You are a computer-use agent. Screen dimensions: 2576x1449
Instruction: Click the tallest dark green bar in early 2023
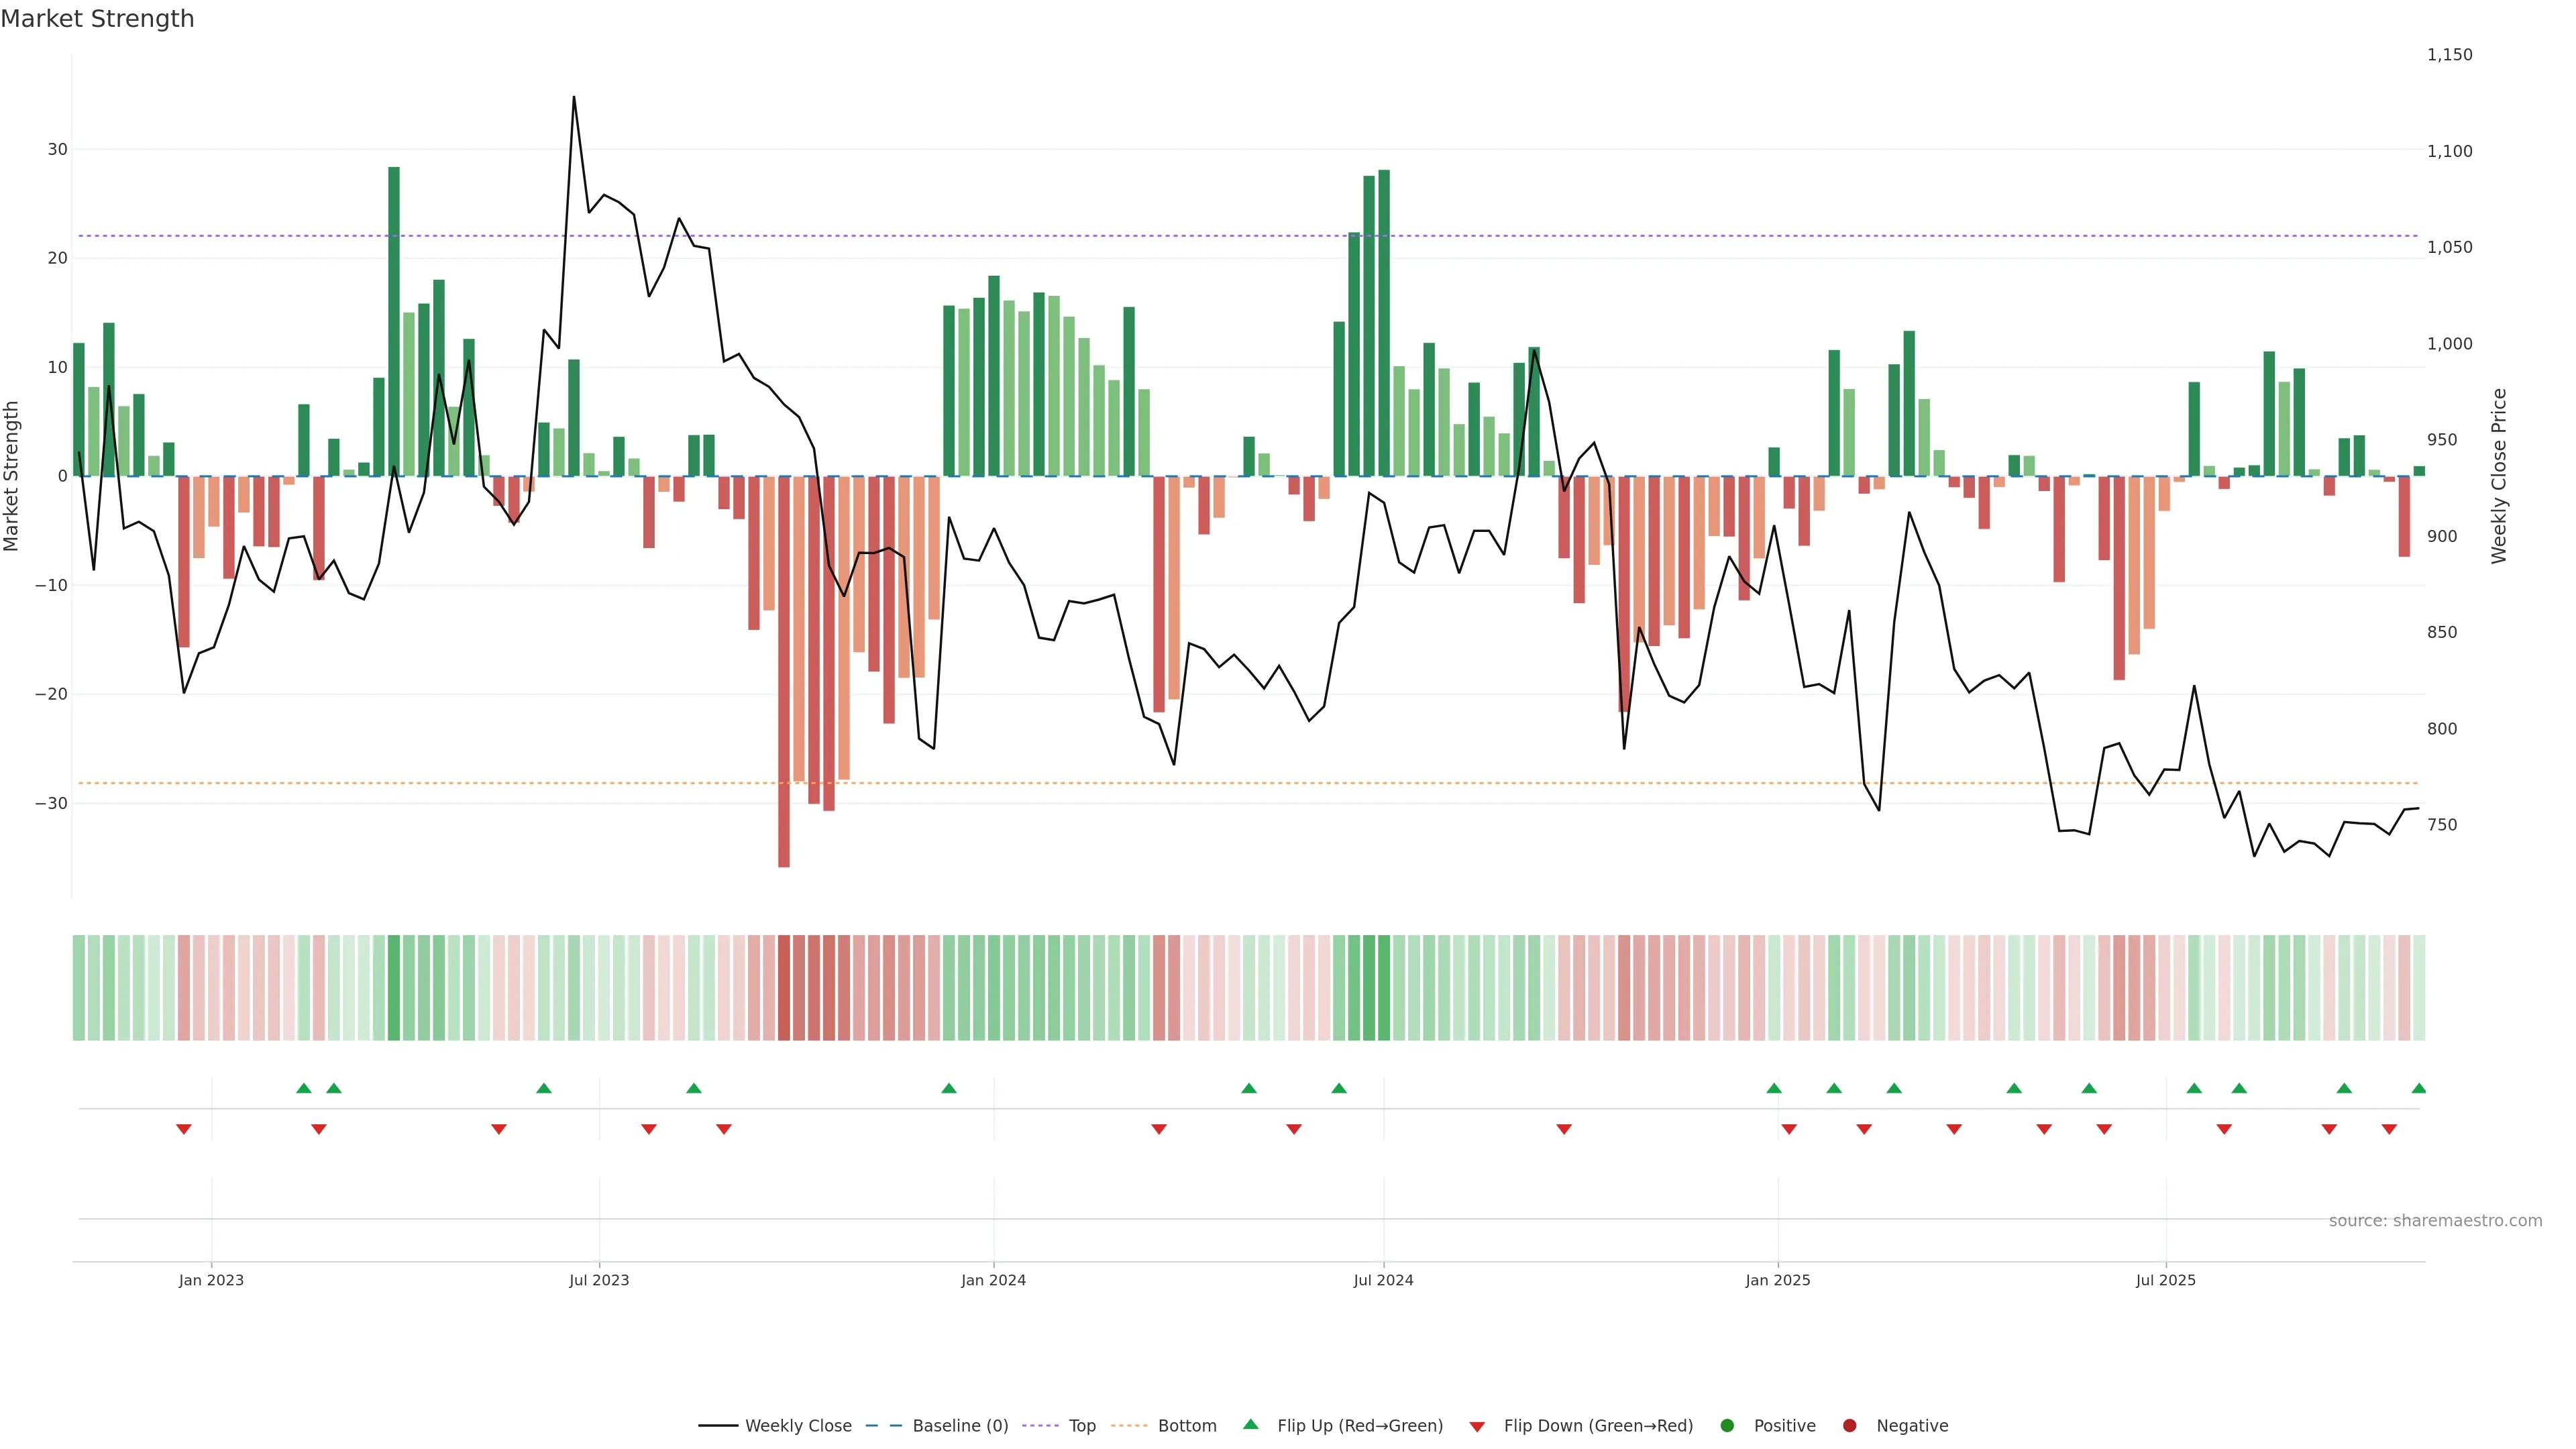[394, 320]
